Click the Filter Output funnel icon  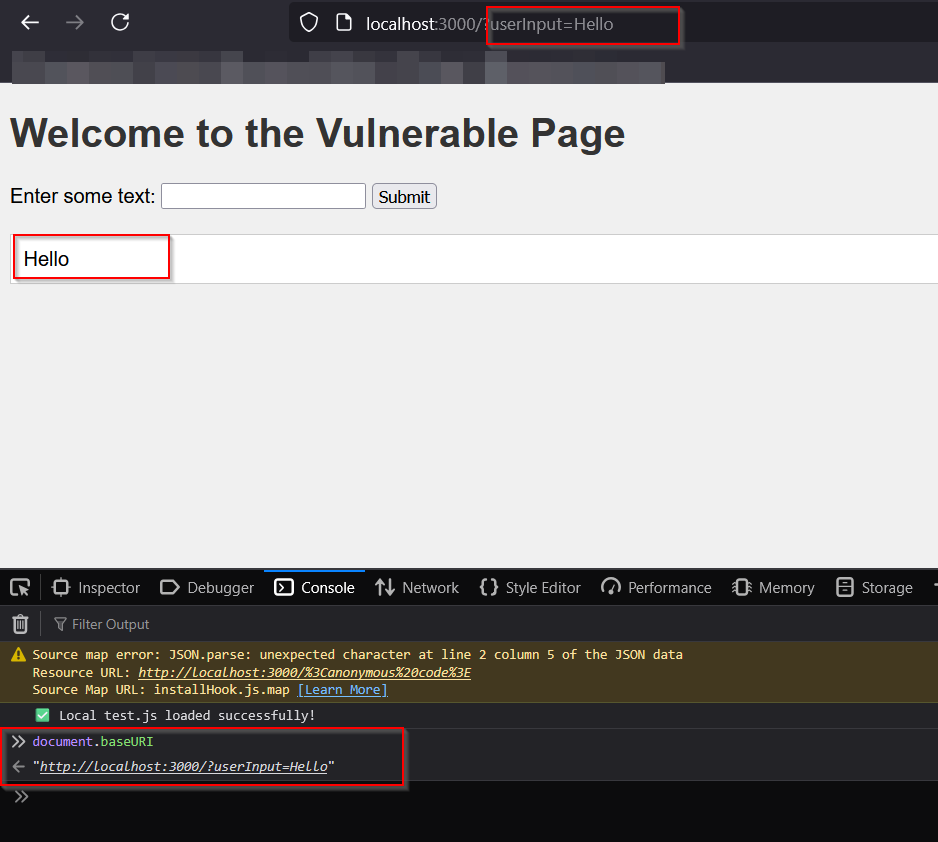click(x=60, y=624)
